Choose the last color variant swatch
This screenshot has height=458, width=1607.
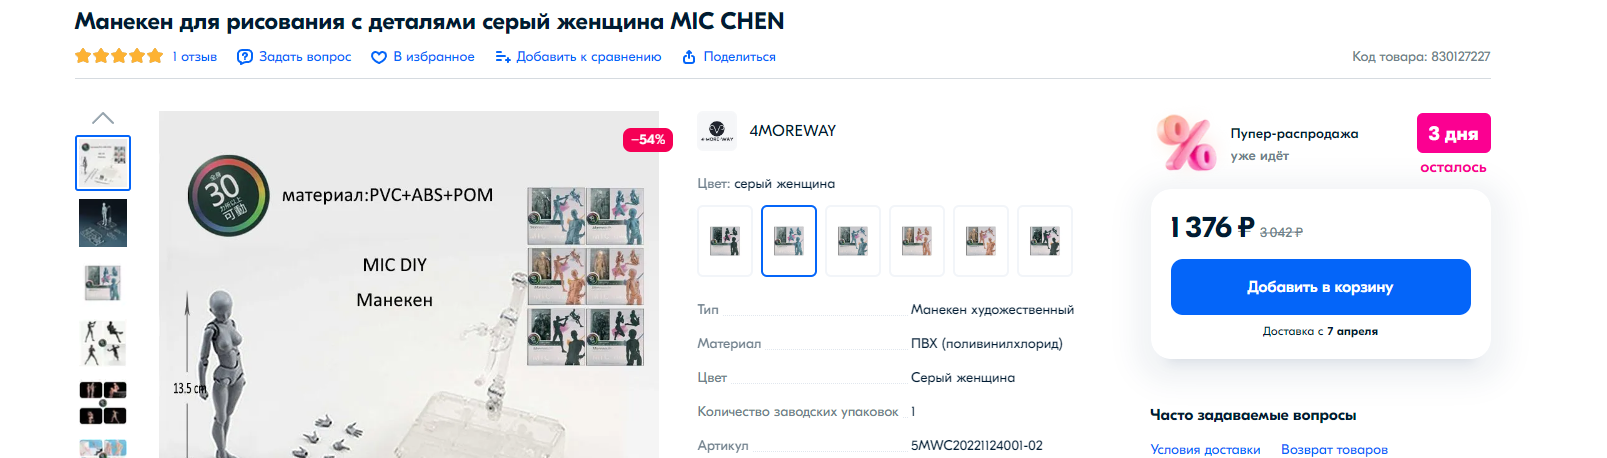pyautogui.click(x=1045, y=241)
